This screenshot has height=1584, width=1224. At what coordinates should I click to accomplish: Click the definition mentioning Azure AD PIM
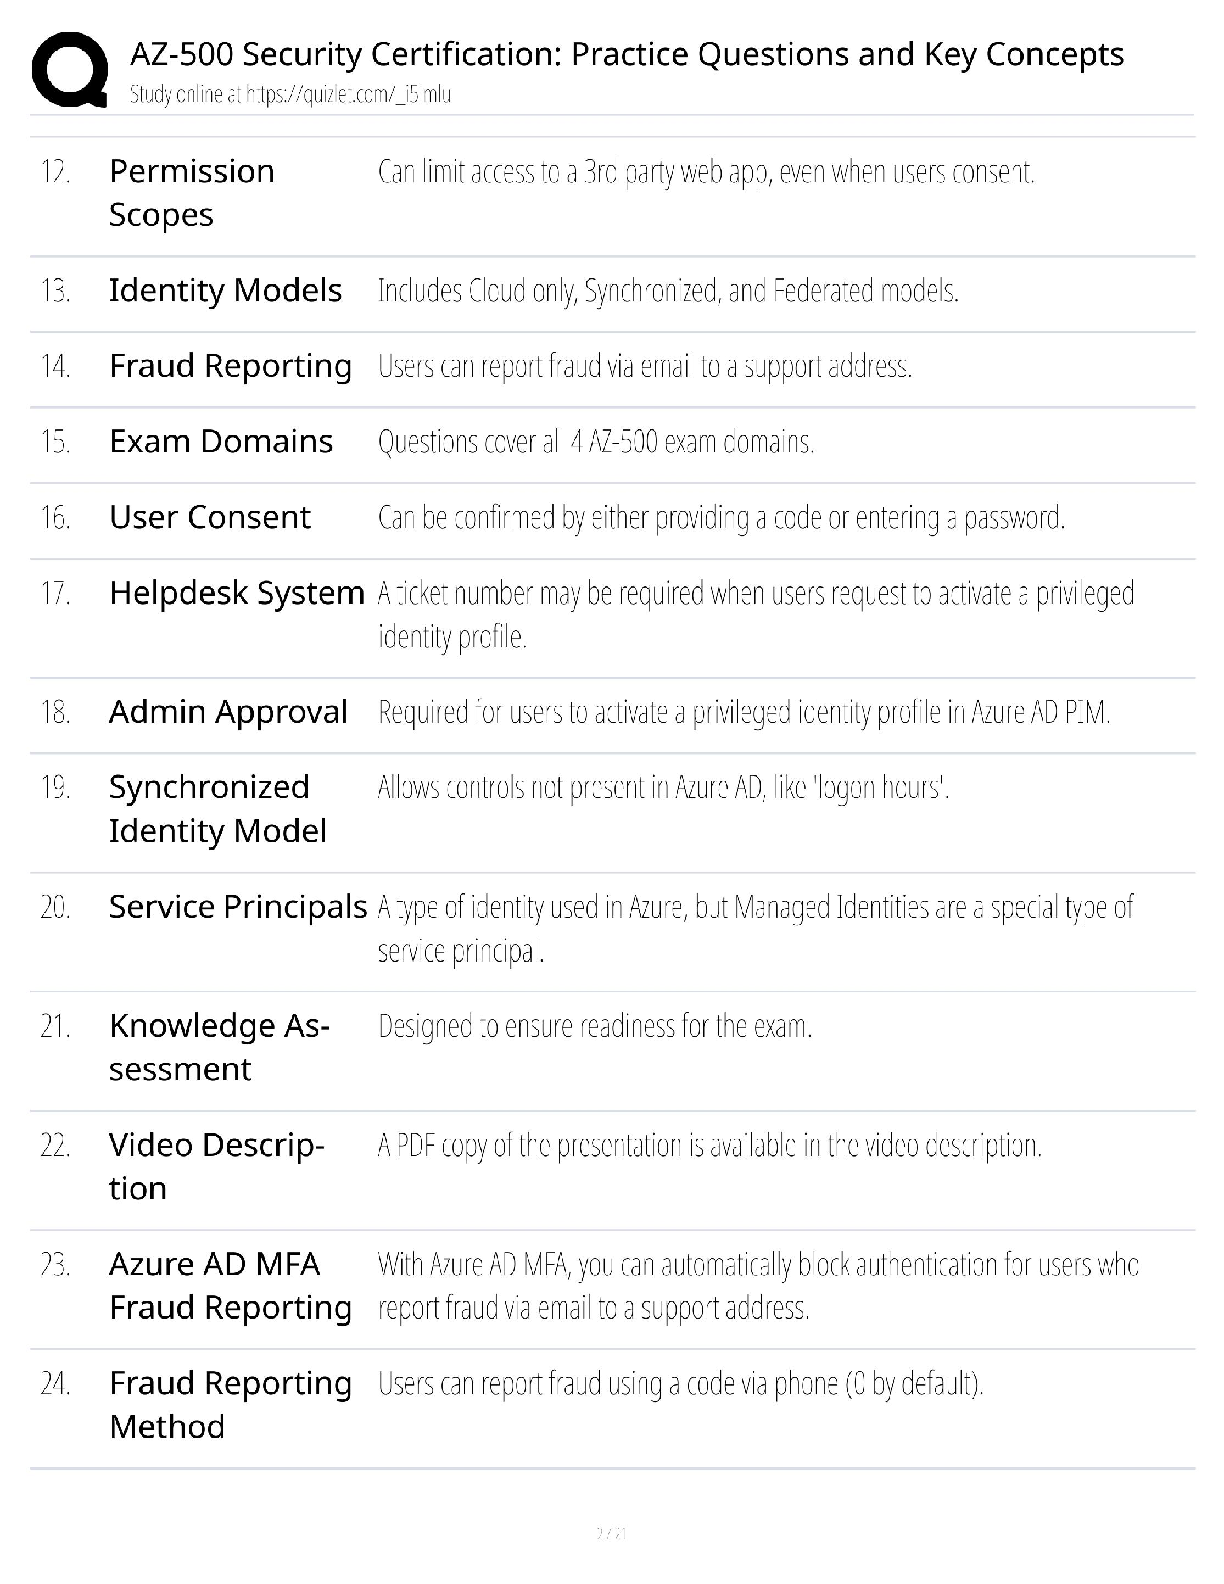pyautogui.click(x=744, y=712)
